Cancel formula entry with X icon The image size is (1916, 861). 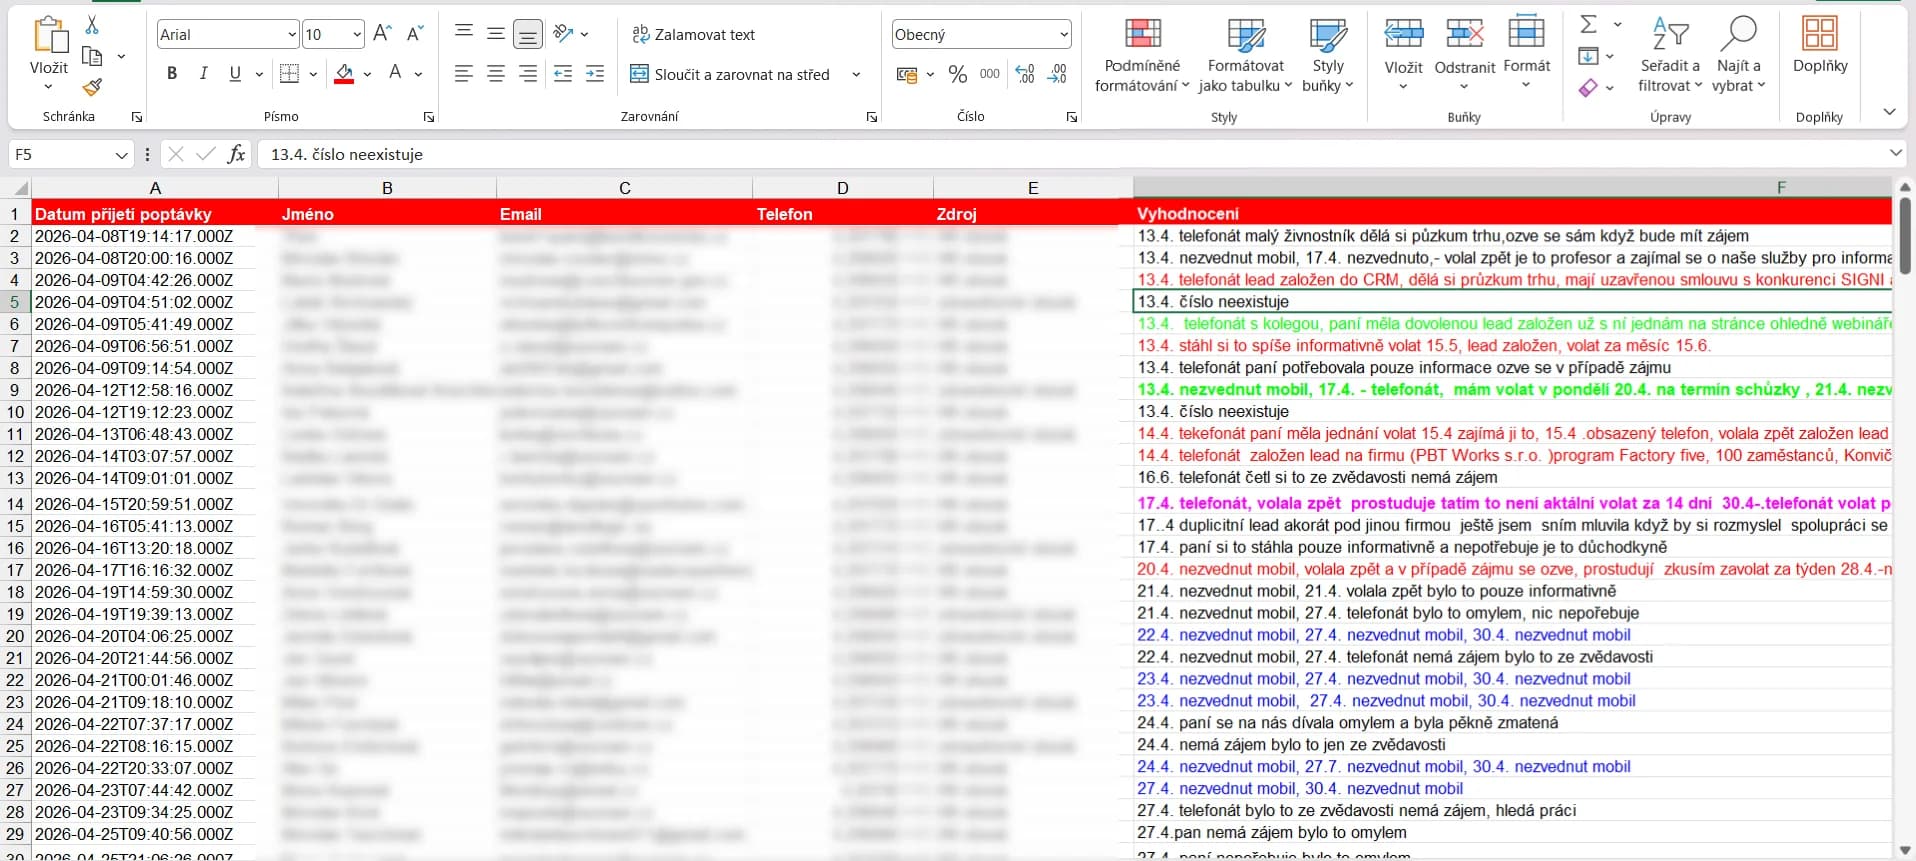[176, 154]
